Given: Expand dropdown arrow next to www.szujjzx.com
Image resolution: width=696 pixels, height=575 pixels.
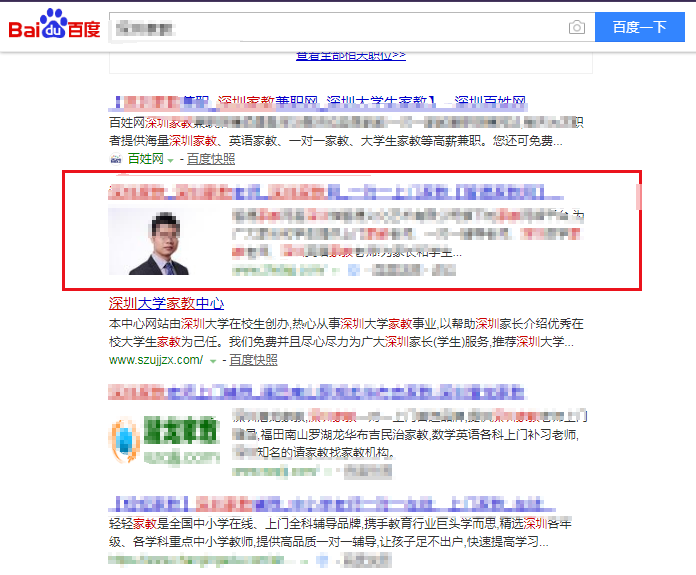Looking at the screenshot, I should [x=213, y=360].
